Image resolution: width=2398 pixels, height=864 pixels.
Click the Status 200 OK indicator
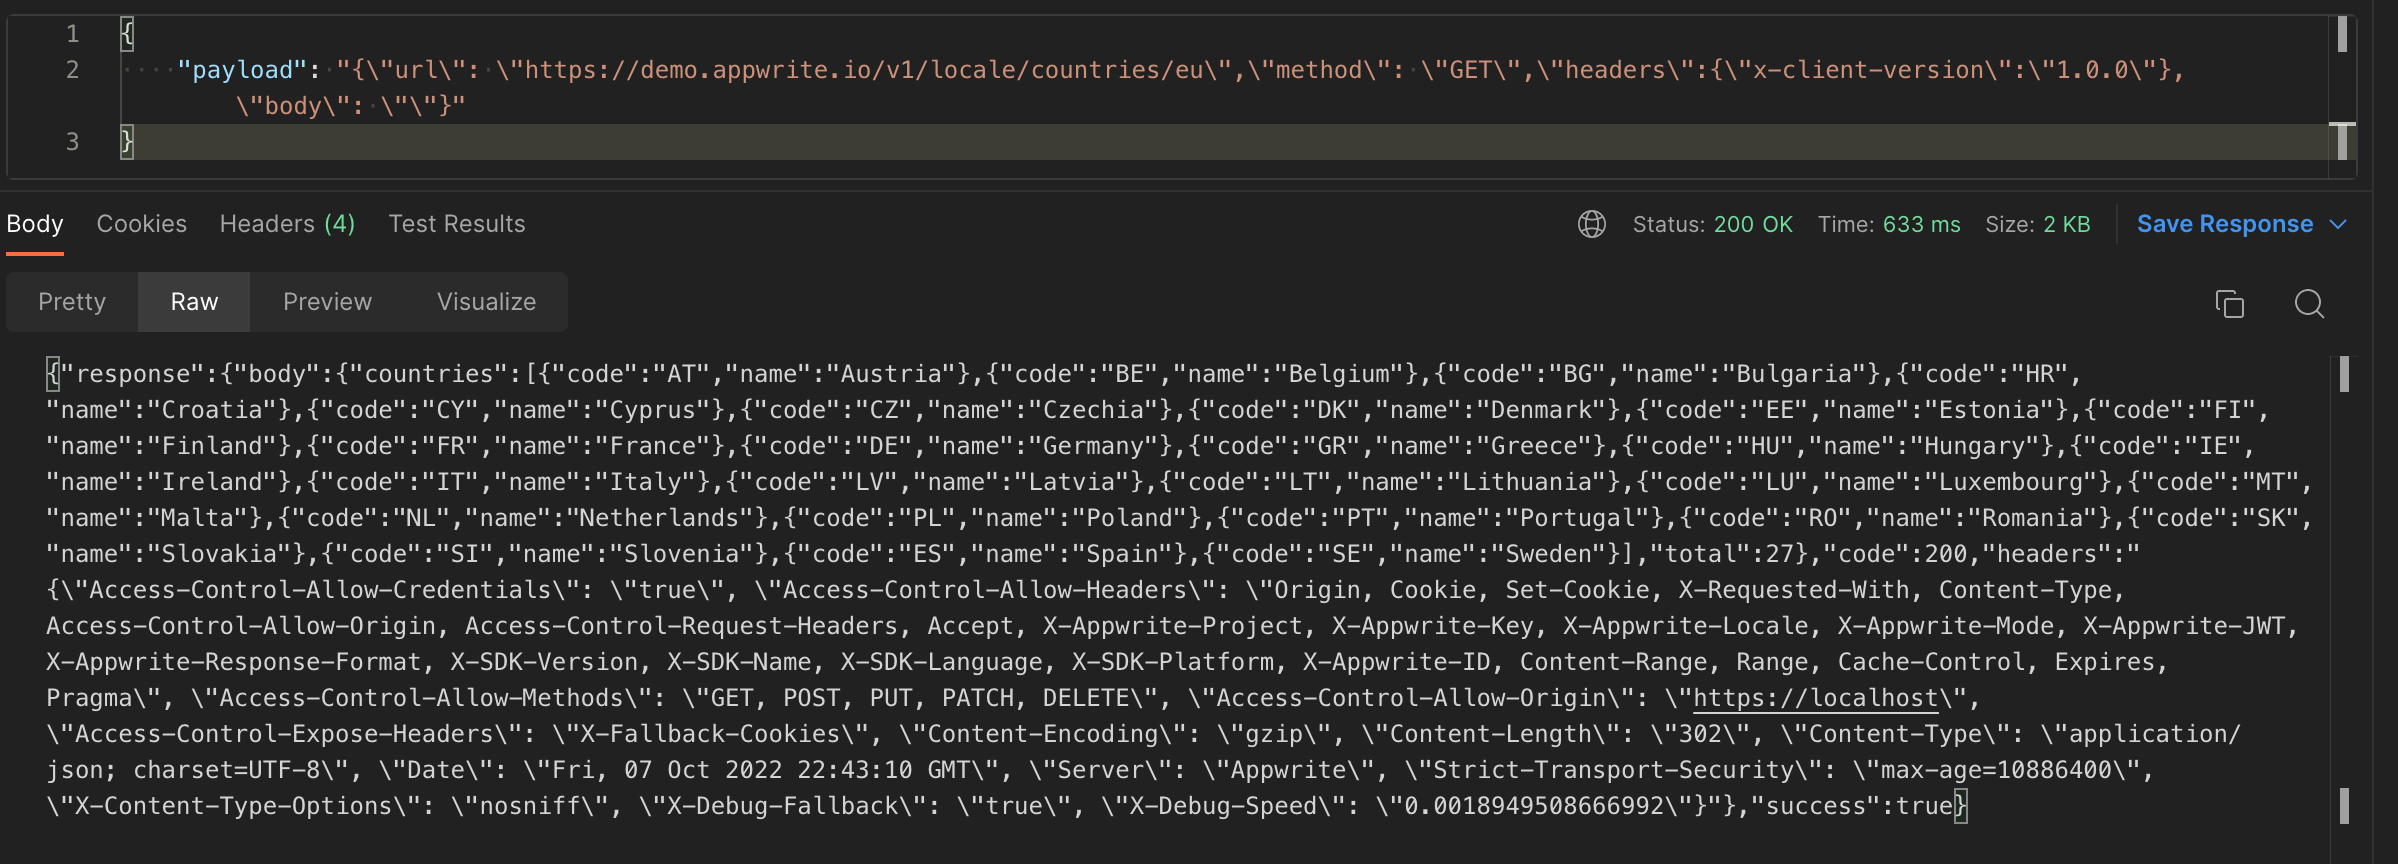pos(1712,224)
